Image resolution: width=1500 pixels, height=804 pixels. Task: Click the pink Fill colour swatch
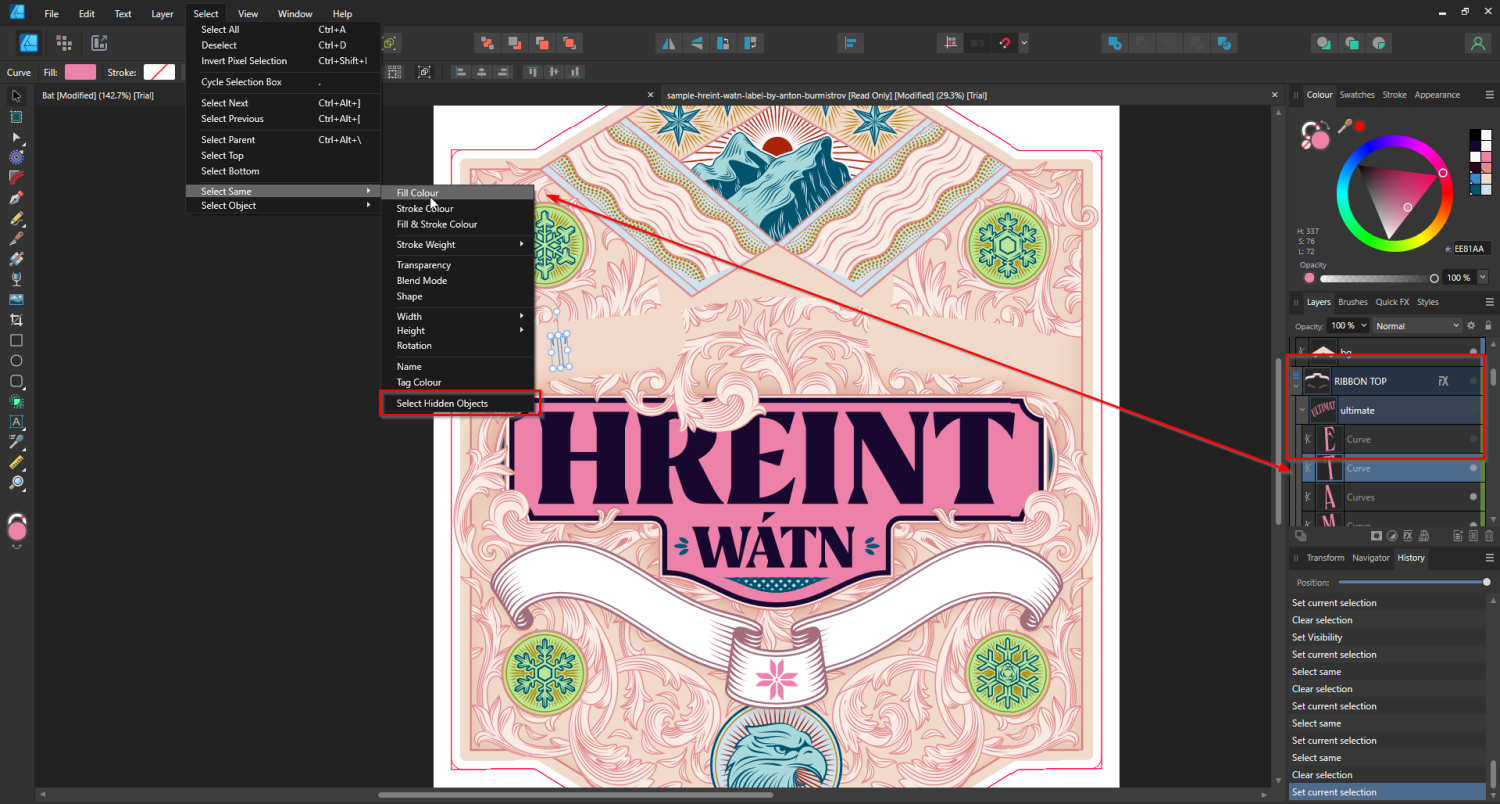click(79, 72)
